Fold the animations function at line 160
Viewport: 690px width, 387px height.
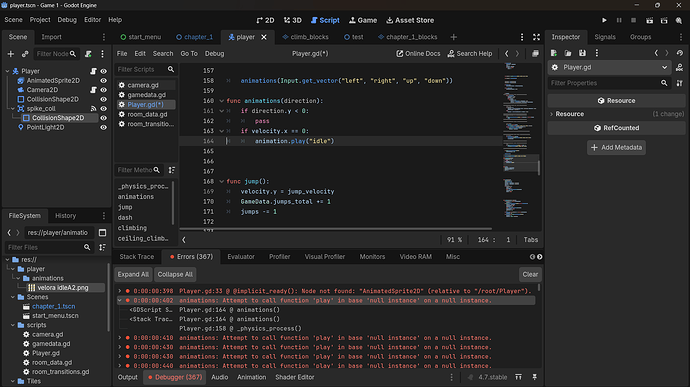point(221,101)
